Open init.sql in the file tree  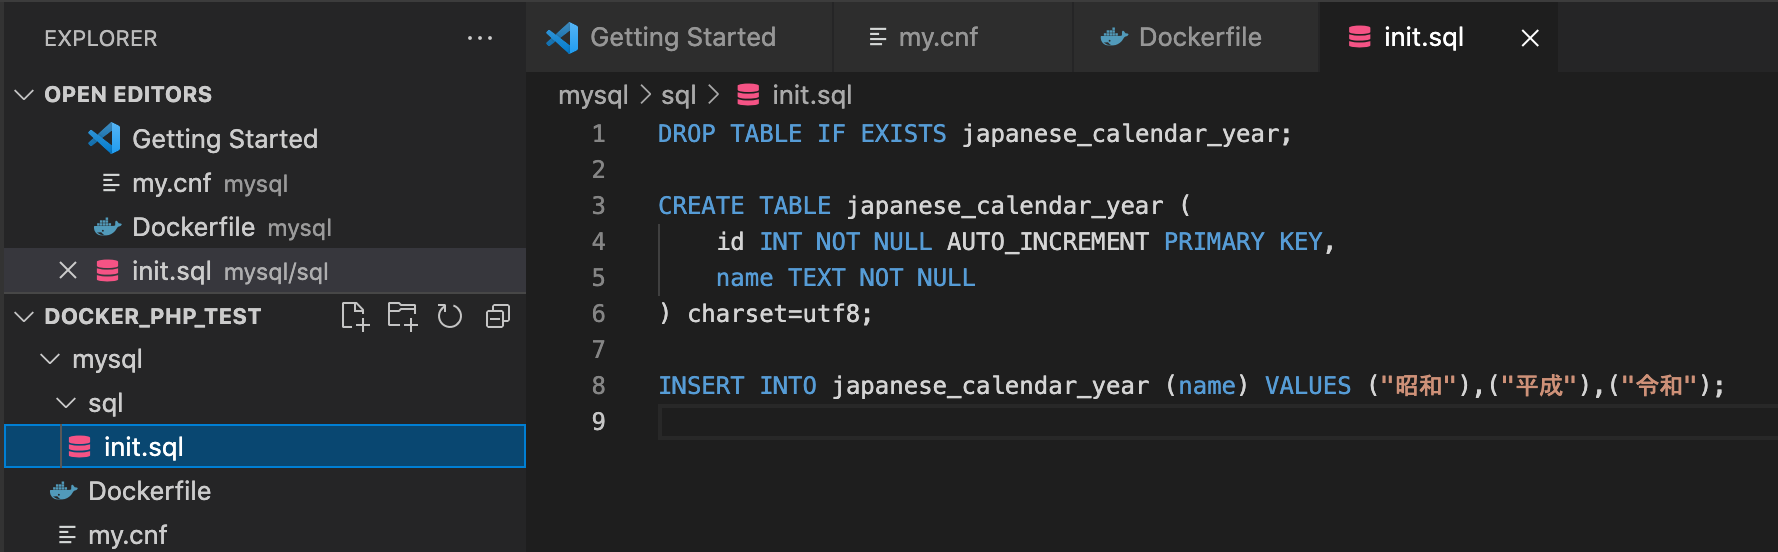265,447
